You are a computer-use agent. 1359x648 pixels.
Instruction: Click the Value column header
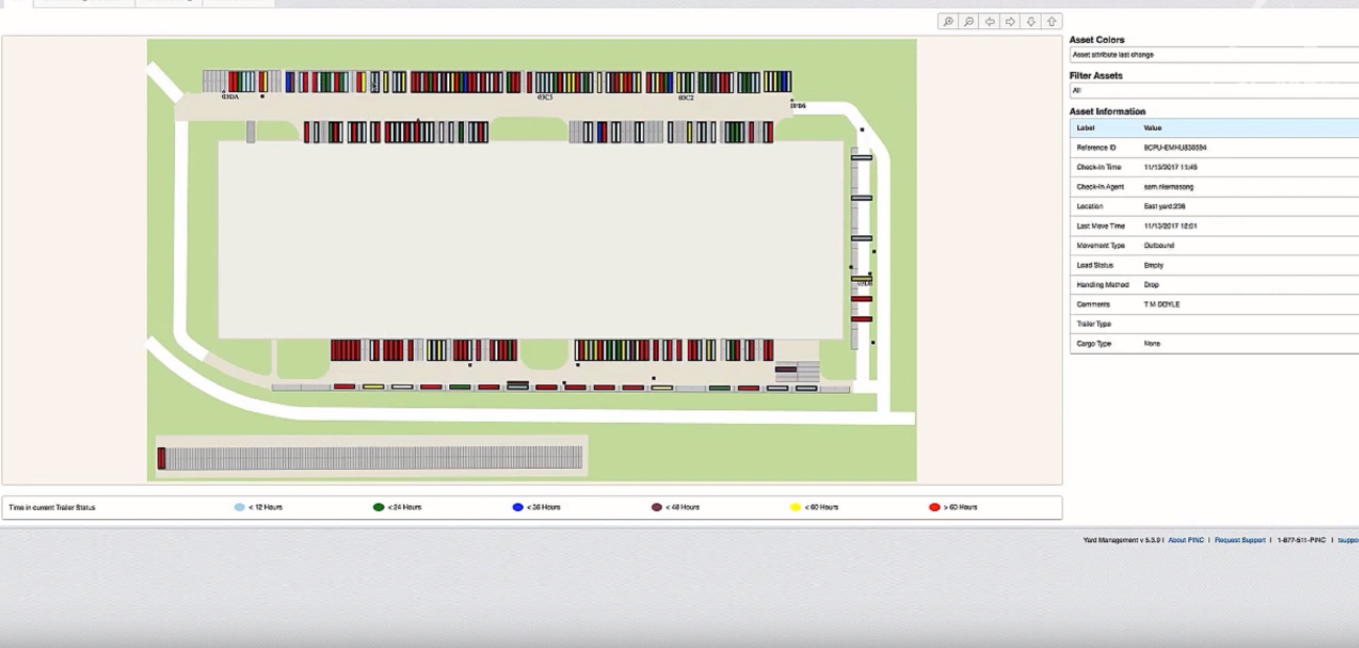1153,128
